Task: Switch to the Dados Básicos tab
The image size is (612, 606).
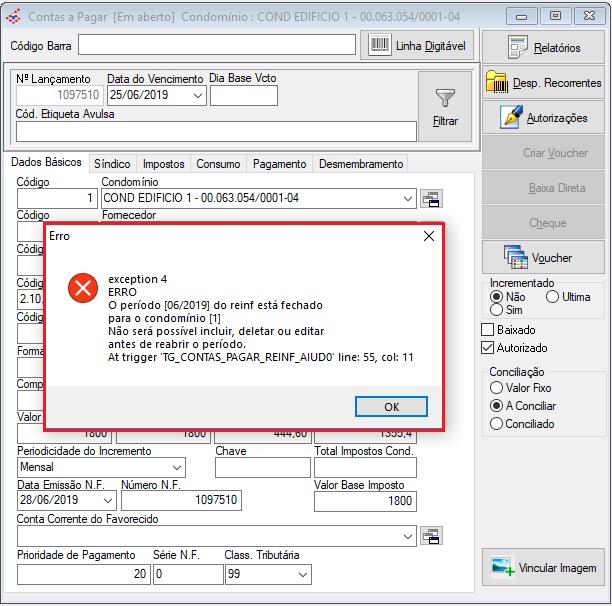Action: click(46, 162)
